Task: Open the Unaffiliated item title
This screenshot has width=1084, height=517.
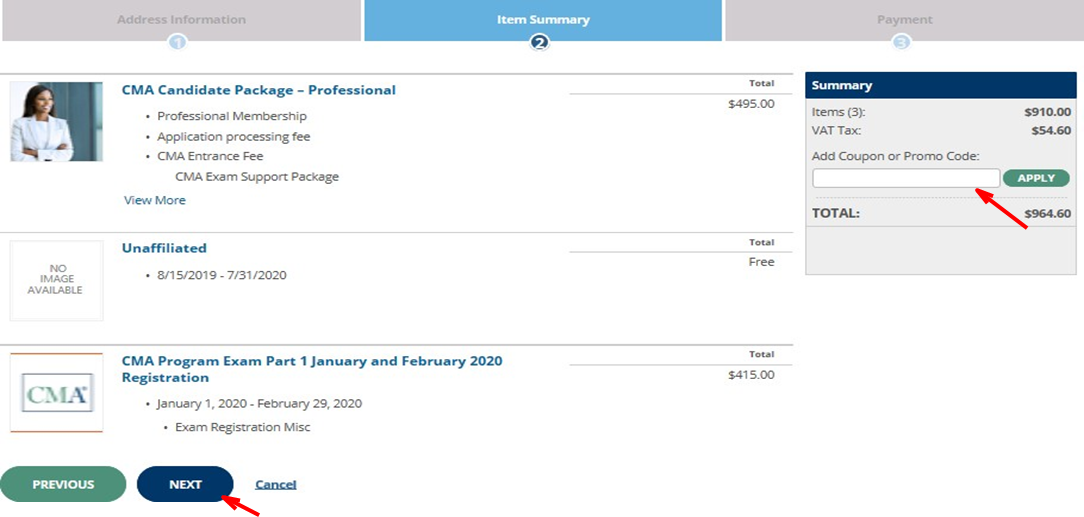Action: pos(164,248)
